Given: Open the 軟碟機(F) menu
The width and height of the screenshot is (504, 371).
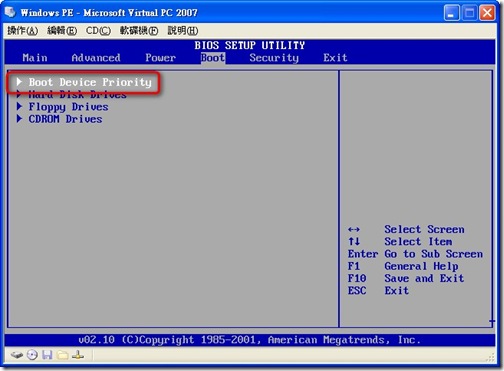Looking at the screenshot, I should 139,31.
